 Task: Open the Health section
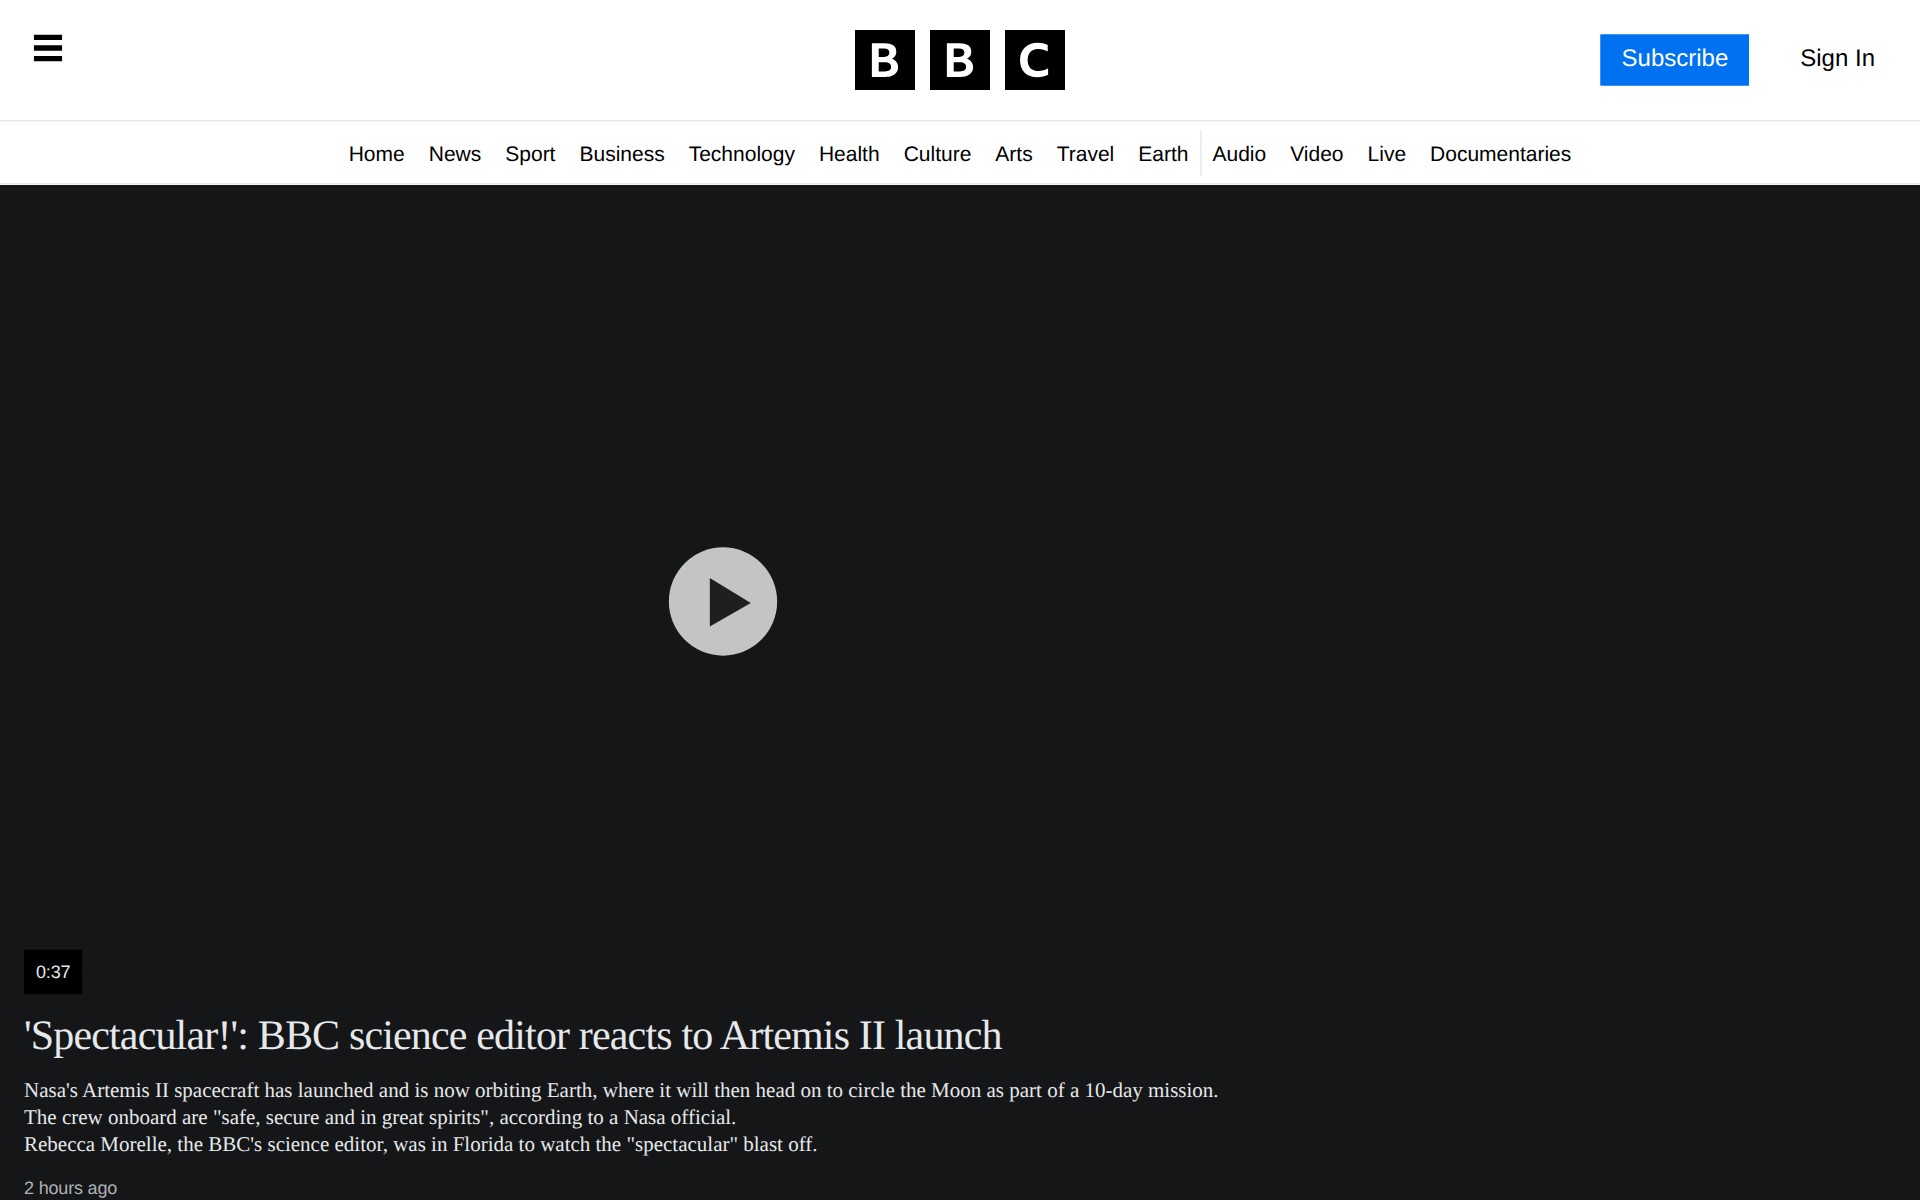(x=849, y=154)
